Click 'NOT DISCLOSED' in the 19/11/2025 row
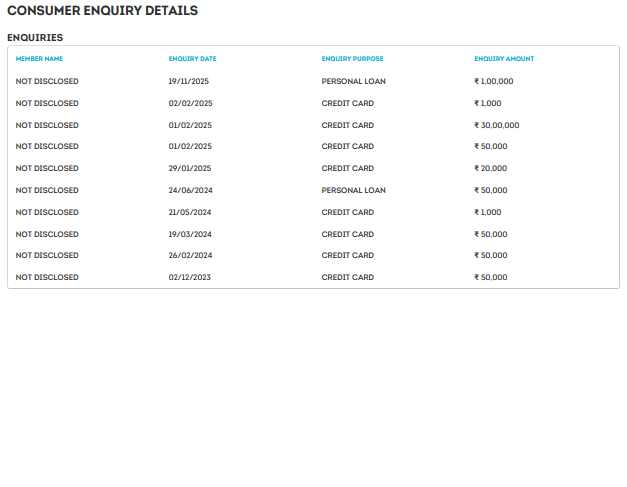Viewport: 627px width, 487px height. pyautogui.click(x=47, y=81)
